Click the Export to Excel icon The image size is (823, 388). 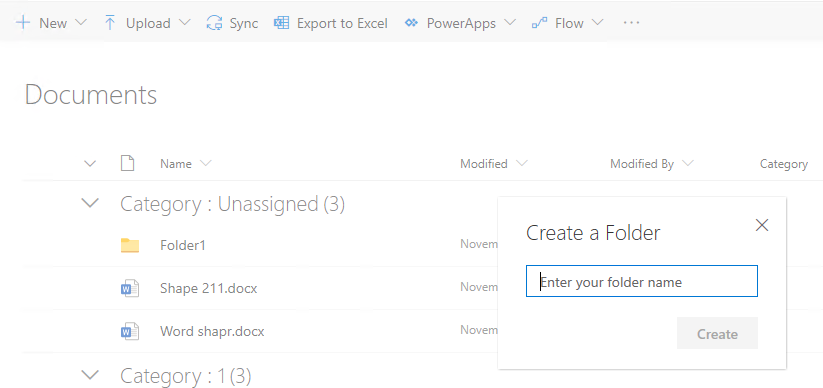(x=282, y=23)
